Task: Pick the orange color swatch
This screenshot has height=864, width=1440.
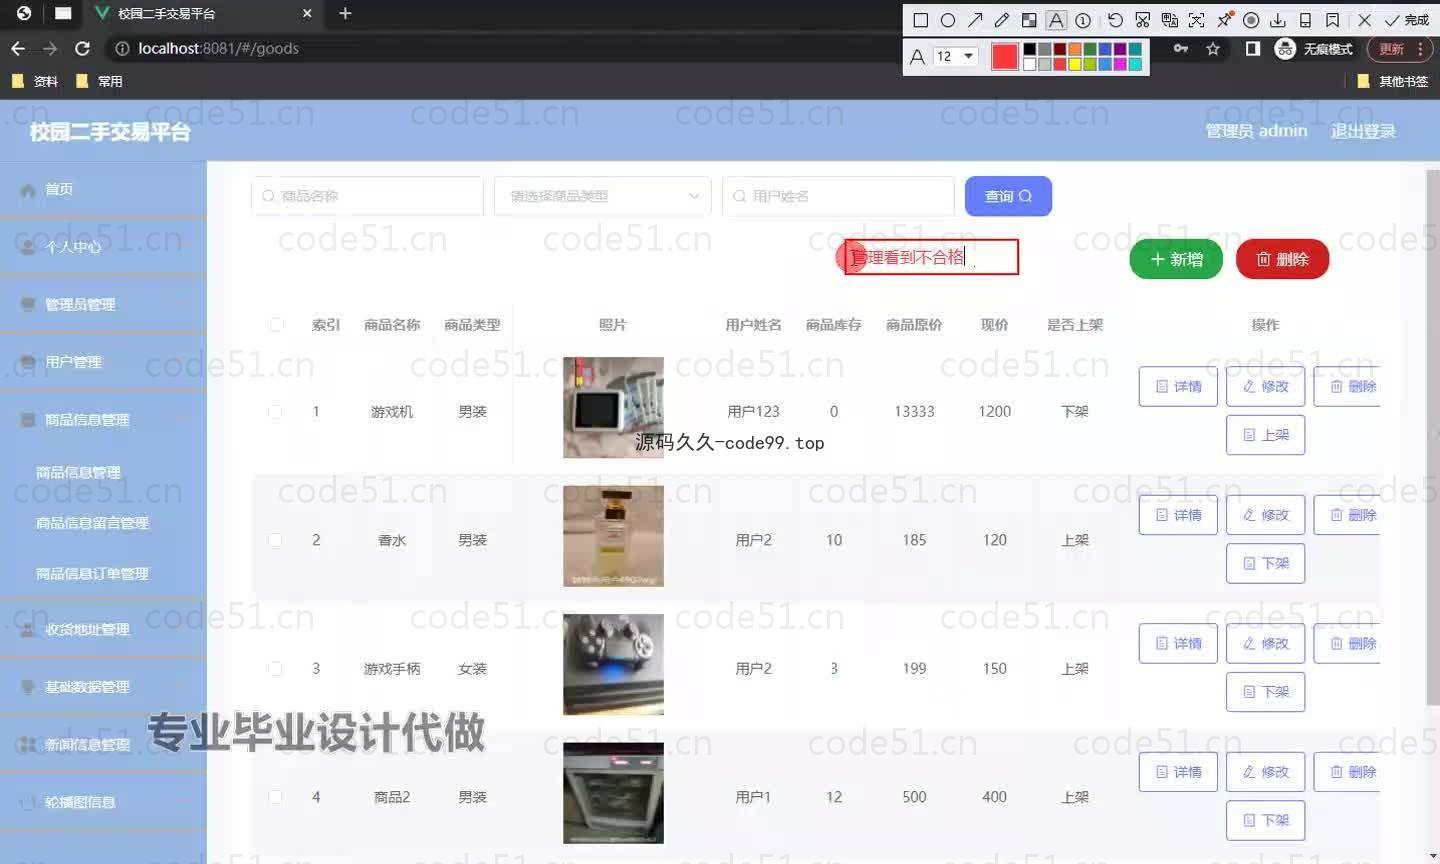Action: (1075, 49)
